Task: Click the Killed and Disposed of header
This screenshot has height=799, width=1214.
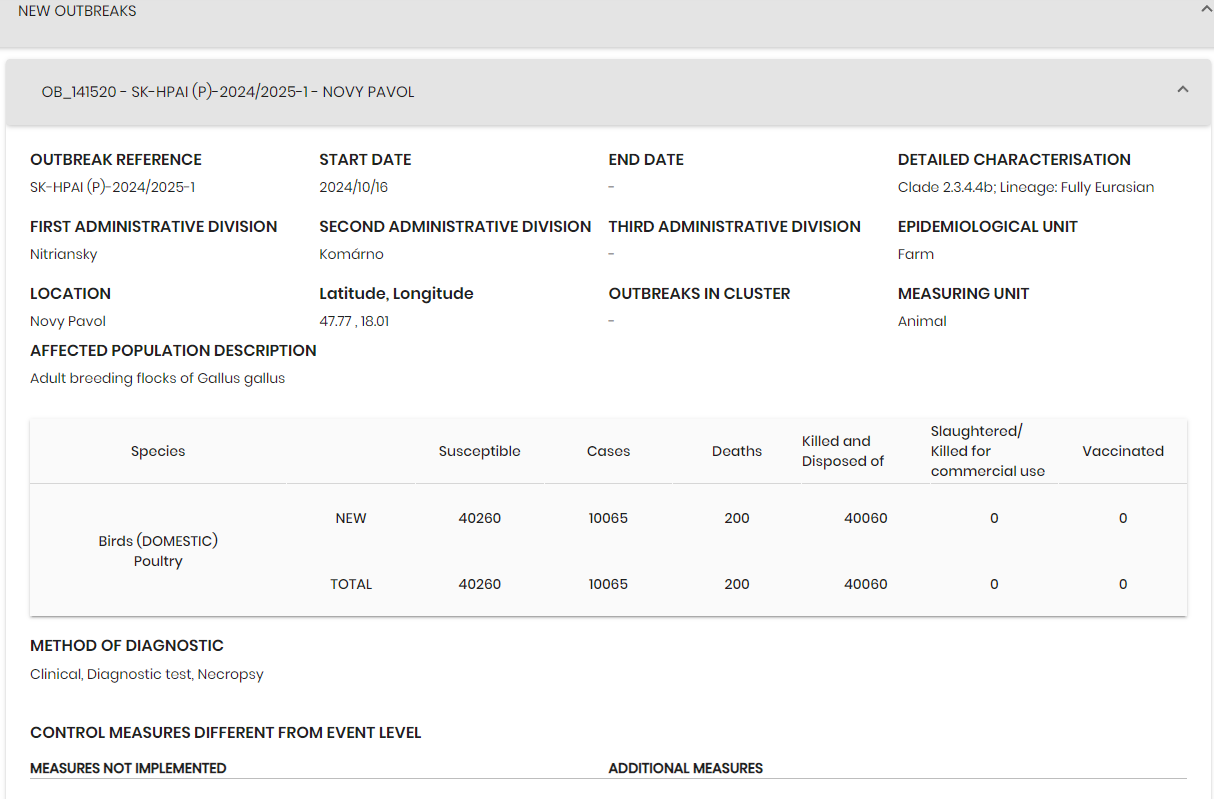Action: coord(842,451)
